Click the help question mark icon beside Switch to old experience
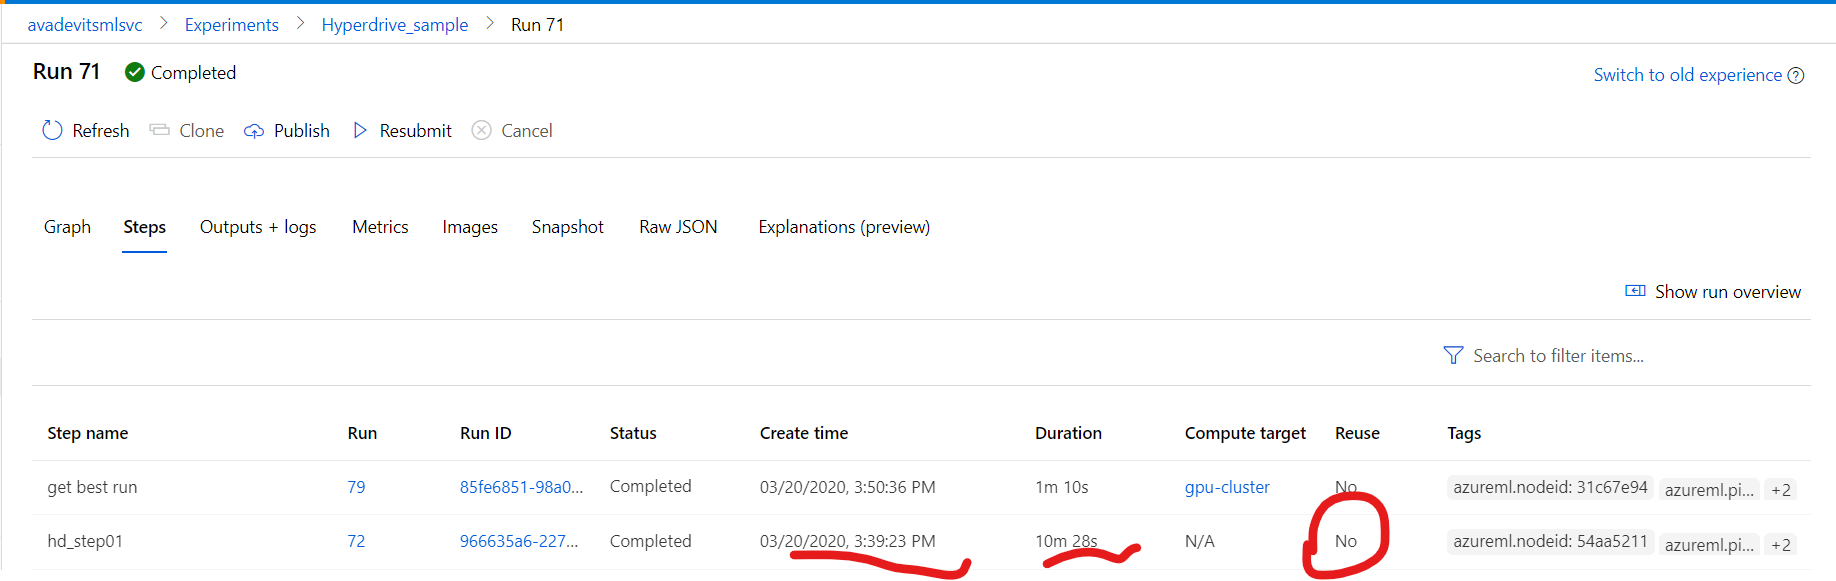 point(1796,75)
